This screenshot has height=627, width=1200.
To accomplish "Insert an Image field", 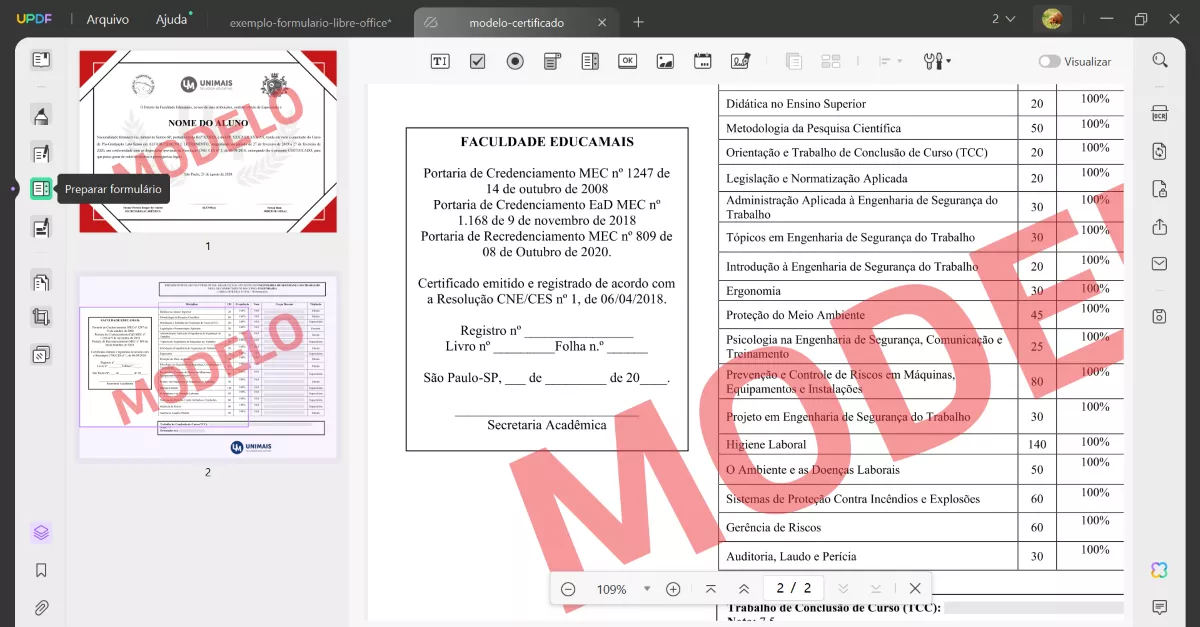I will (665, 60).
